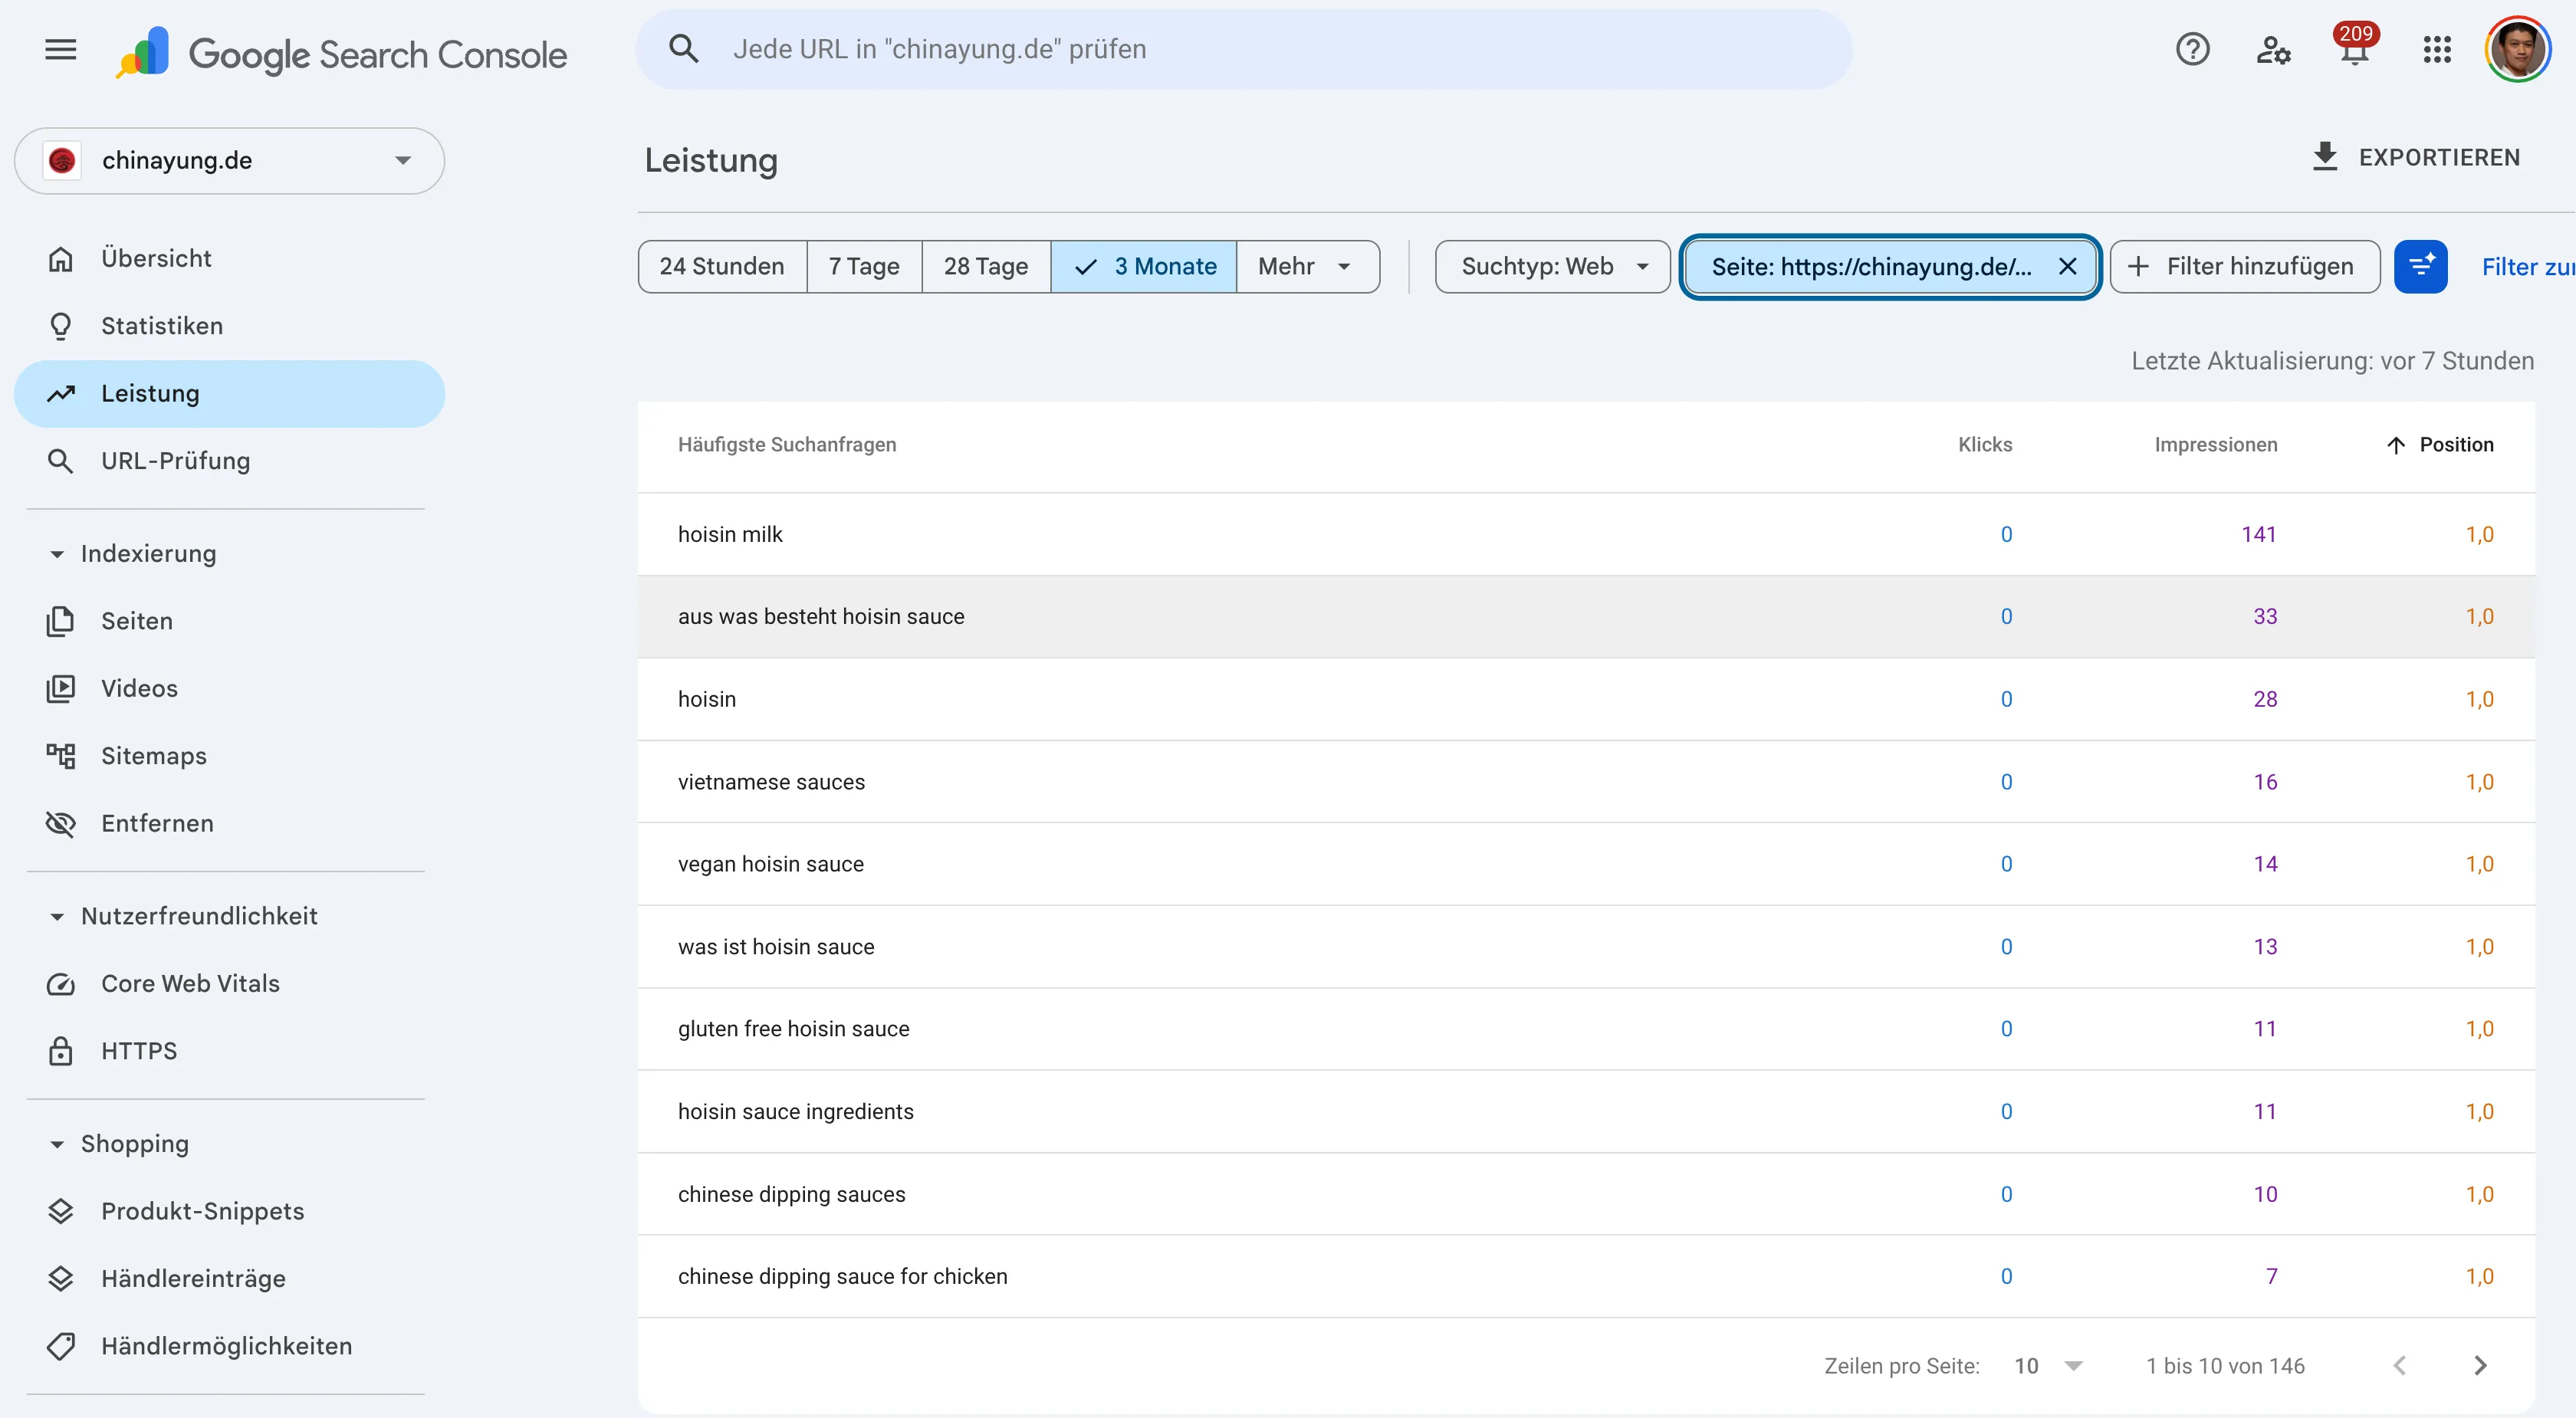Click the Sitemaps icon in sidebar
The width and height of the screenshot is (2576, 1418).
(x=61, y=756)
